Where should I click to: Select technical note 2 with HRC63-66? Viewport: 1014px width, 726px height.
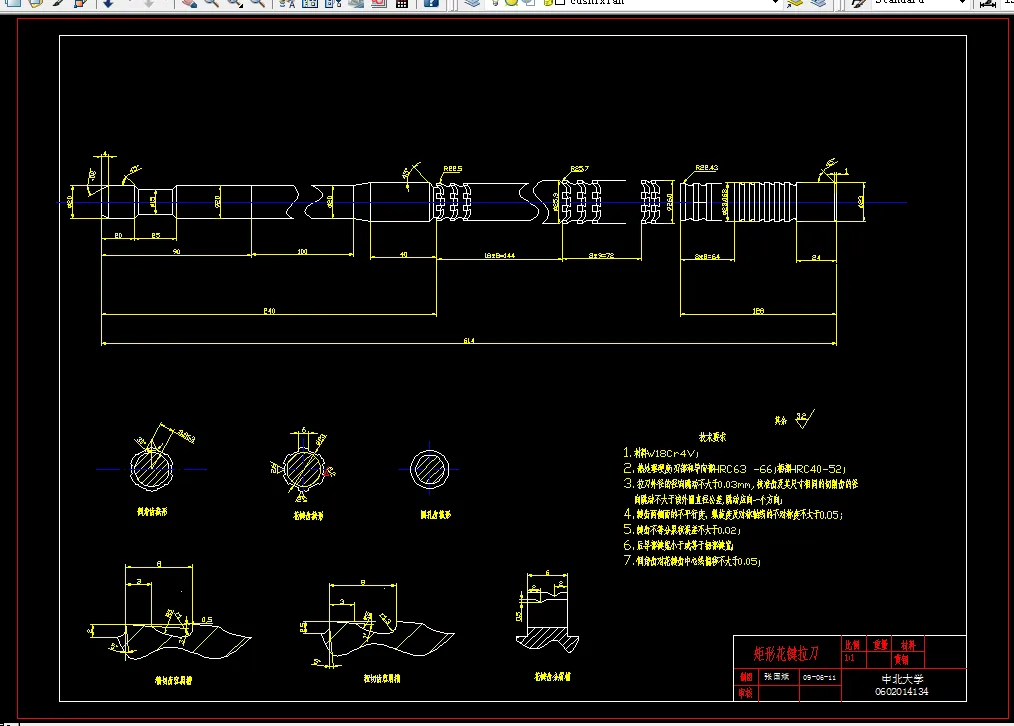(735, 469)
